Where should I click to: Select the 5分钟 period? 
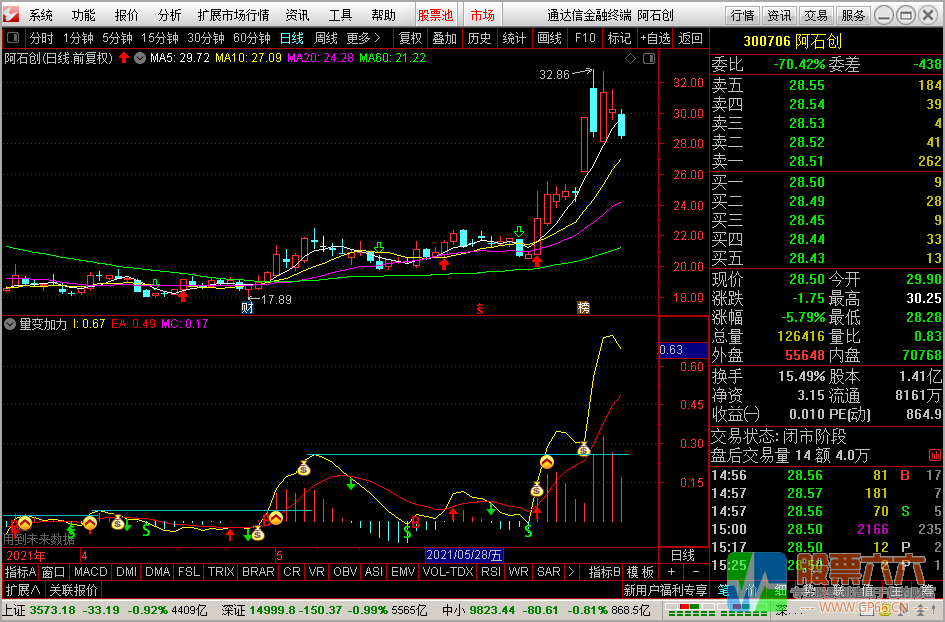coord(117,39)
